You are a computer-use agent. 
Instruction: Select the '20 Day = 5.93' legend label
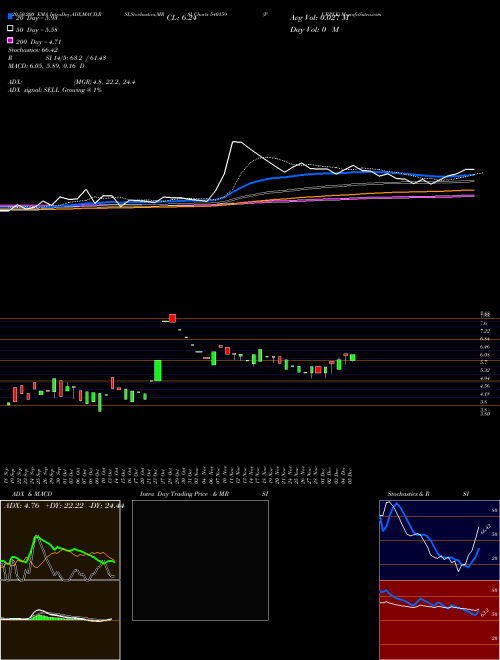pos(36,18)
